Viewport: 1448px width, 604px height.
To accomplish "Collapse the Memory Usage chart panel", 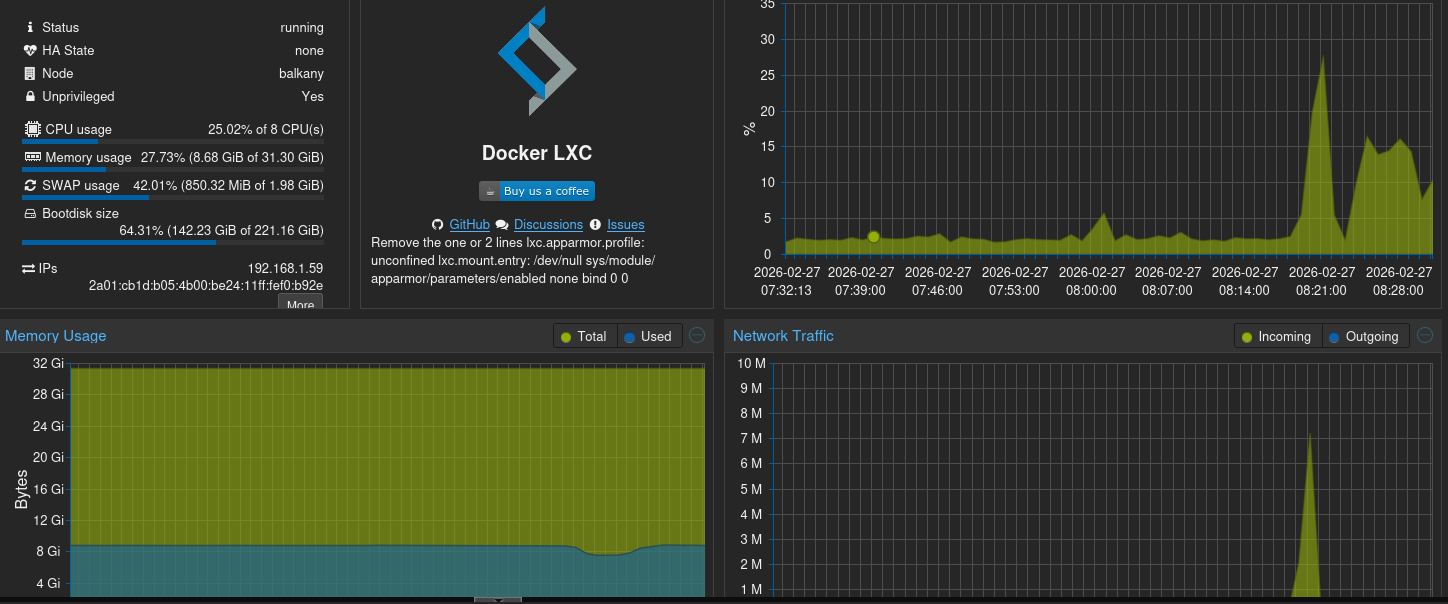I will click(x=698, y=336).
